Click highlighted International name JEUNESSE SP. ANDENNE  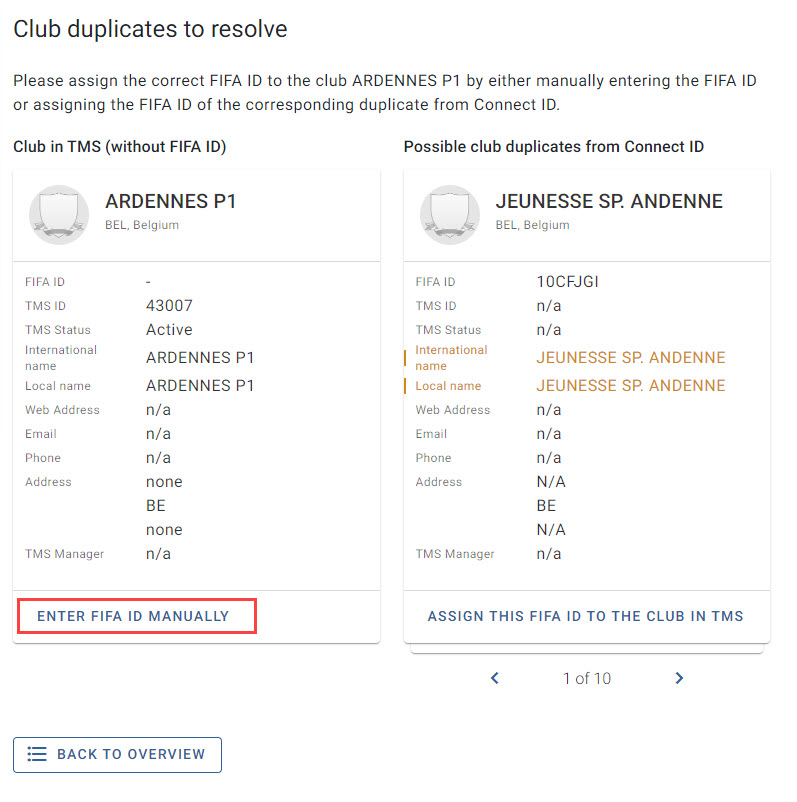click(x=631, y=358)
